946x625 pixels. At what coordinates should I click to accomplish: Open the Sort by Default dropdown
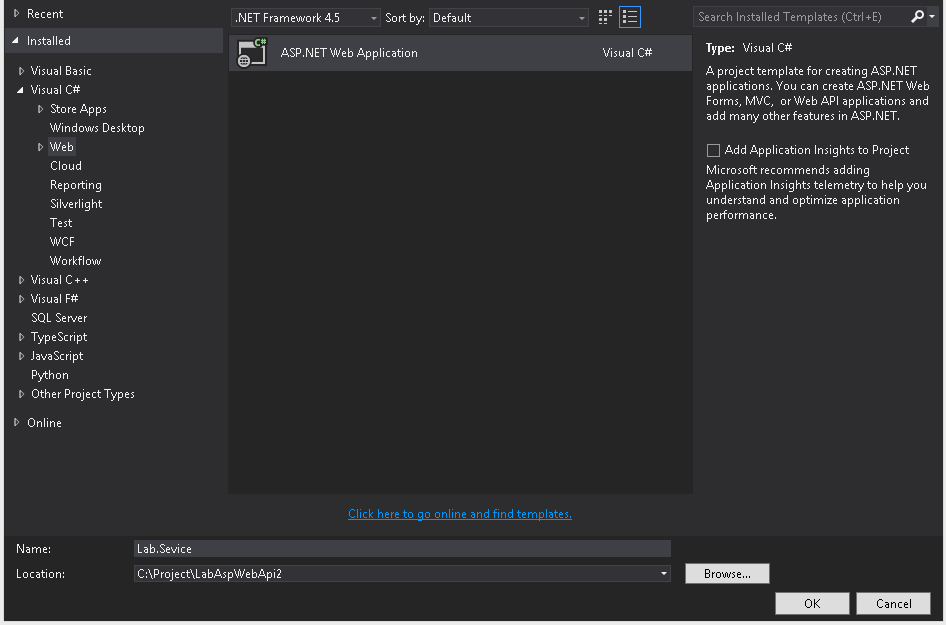[509, 17]
